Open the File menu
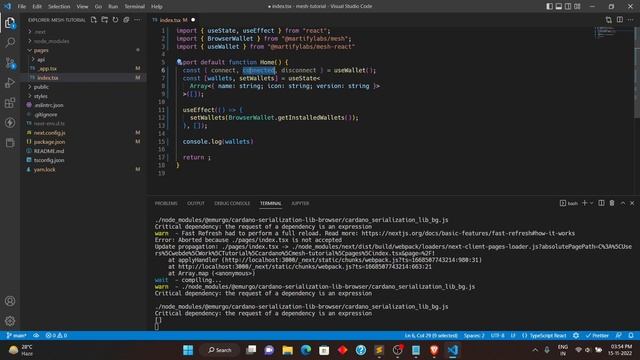The image size is (640, 360). [22, 7]
